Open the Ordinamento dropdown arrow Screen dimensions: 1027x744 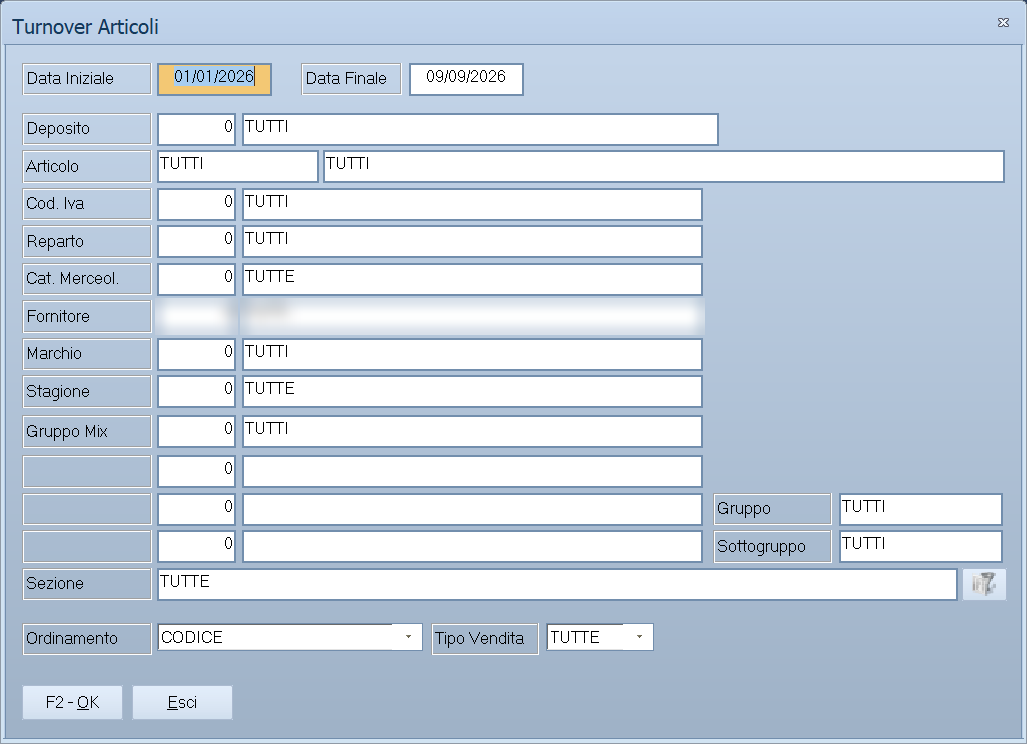pyautogui.click(x=408, y=637)
